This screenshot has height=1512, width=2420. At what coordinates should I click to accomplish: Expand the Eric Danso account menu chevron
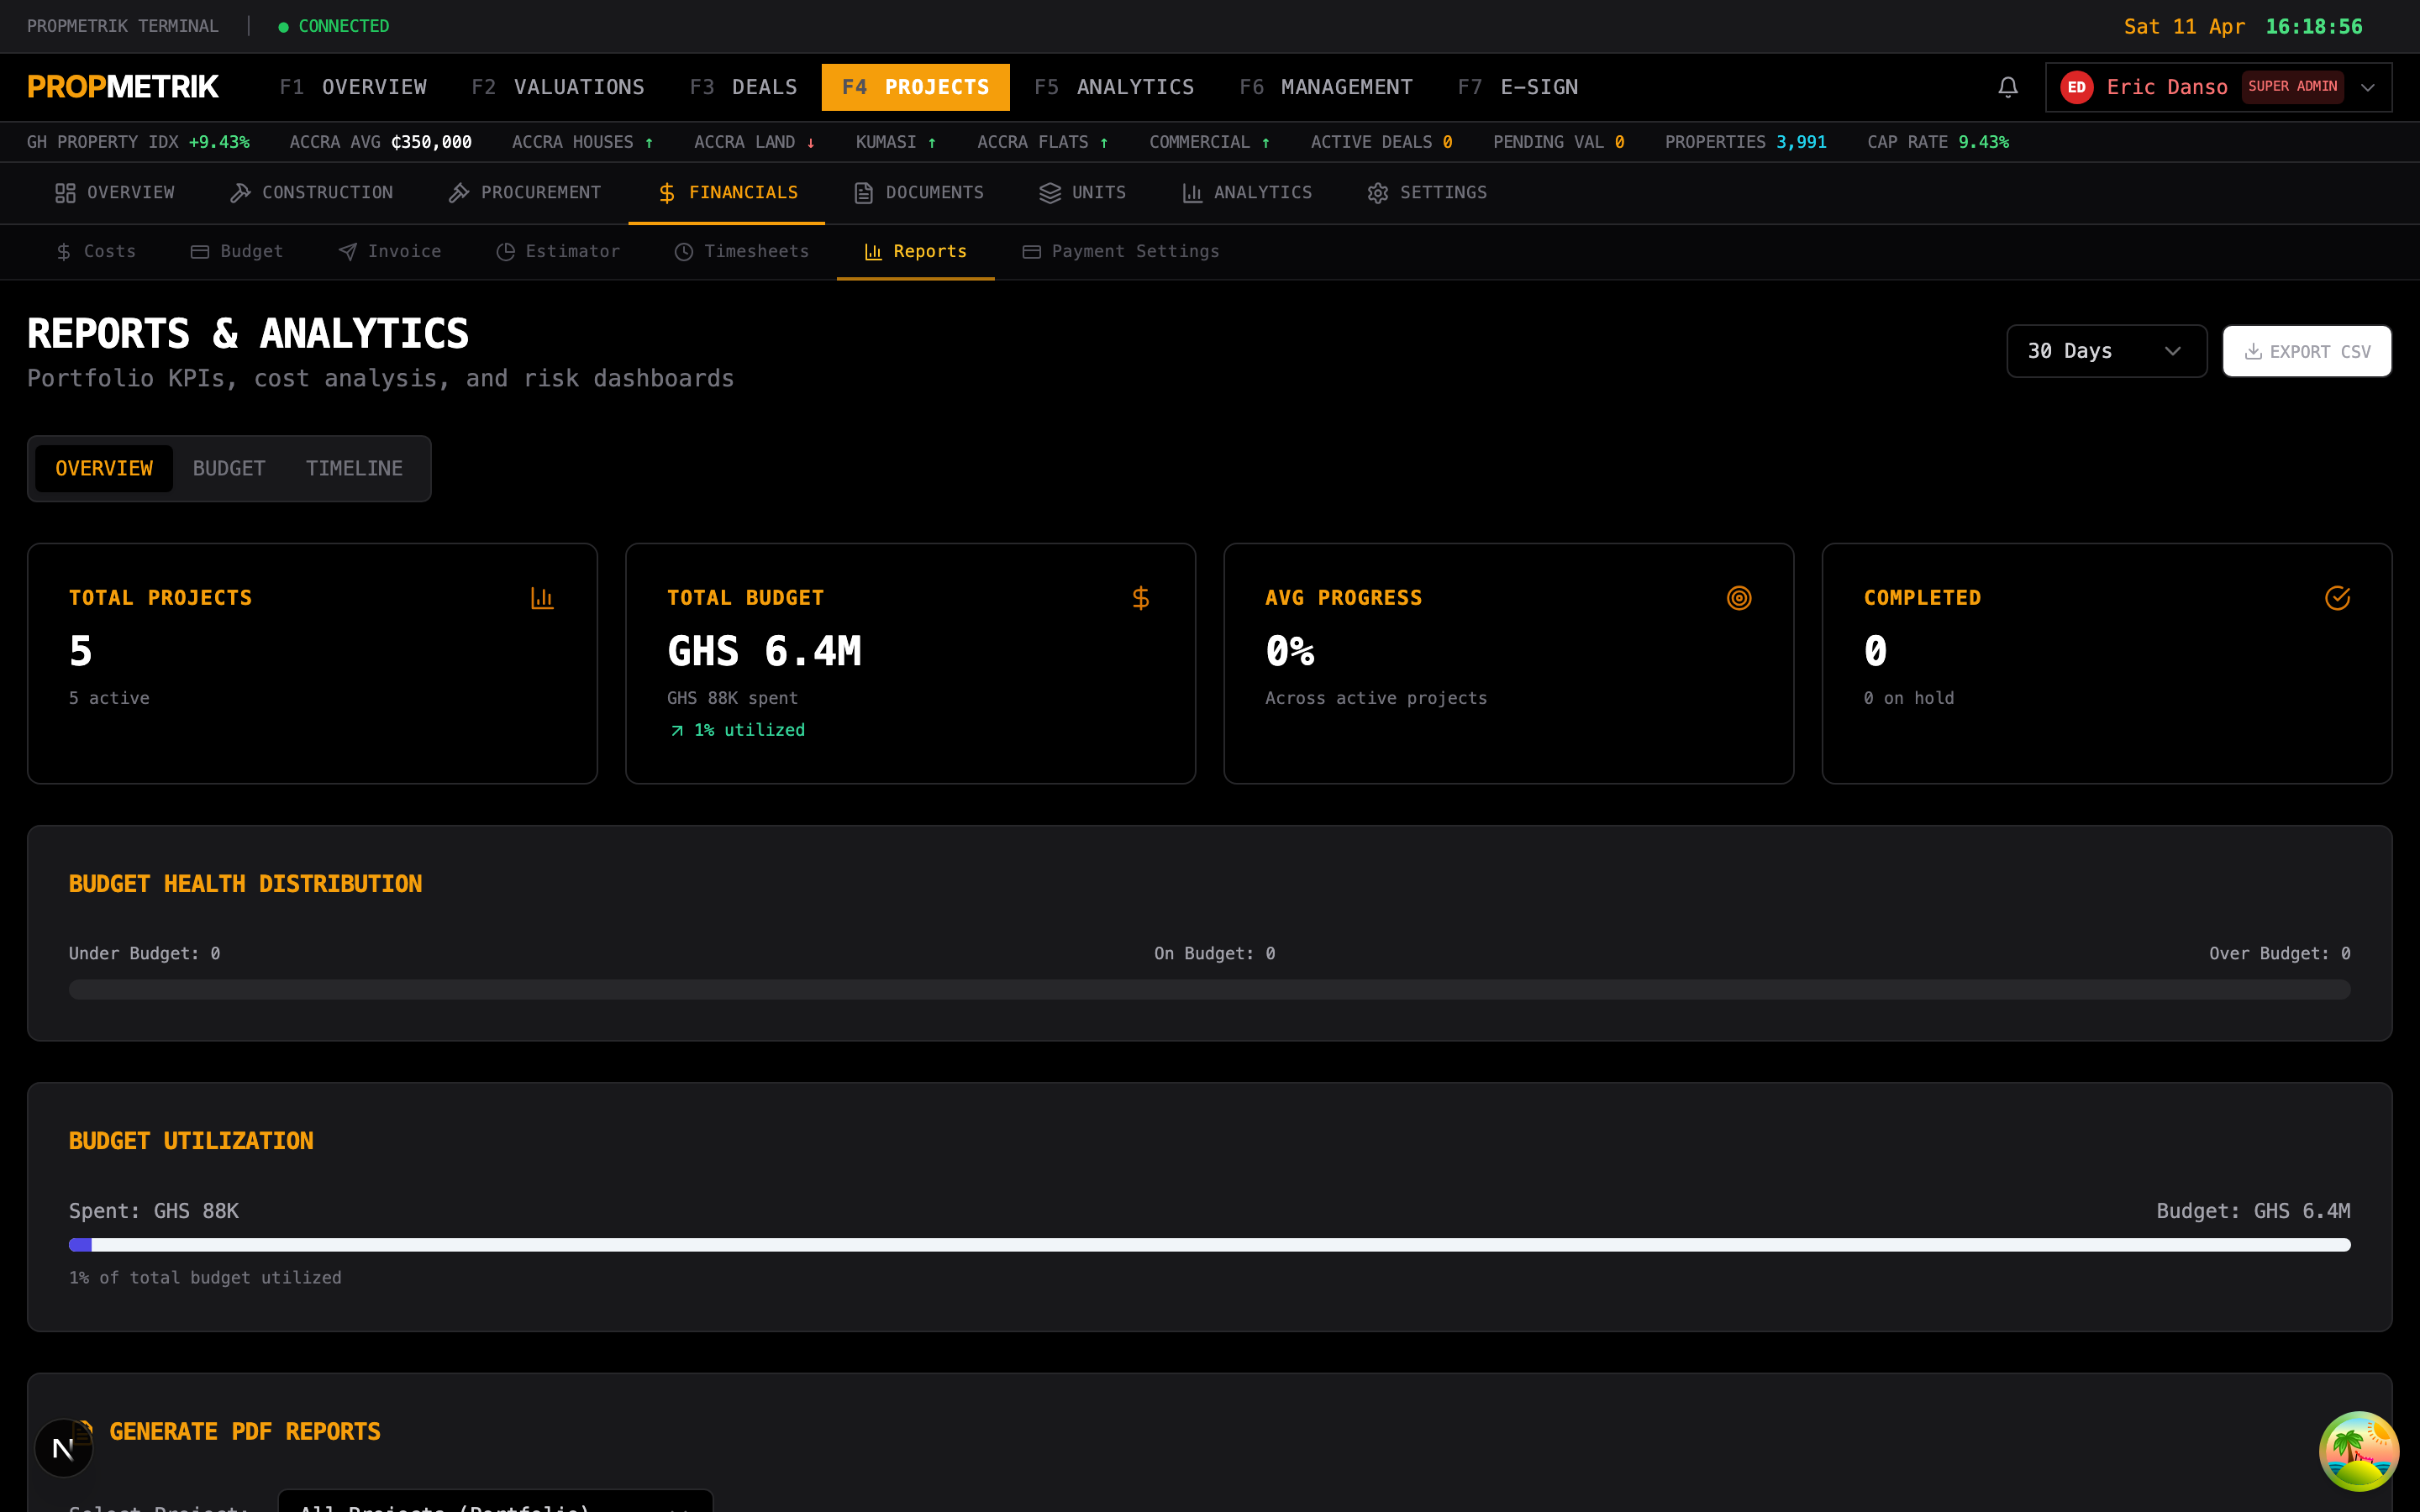[2368, 87]
